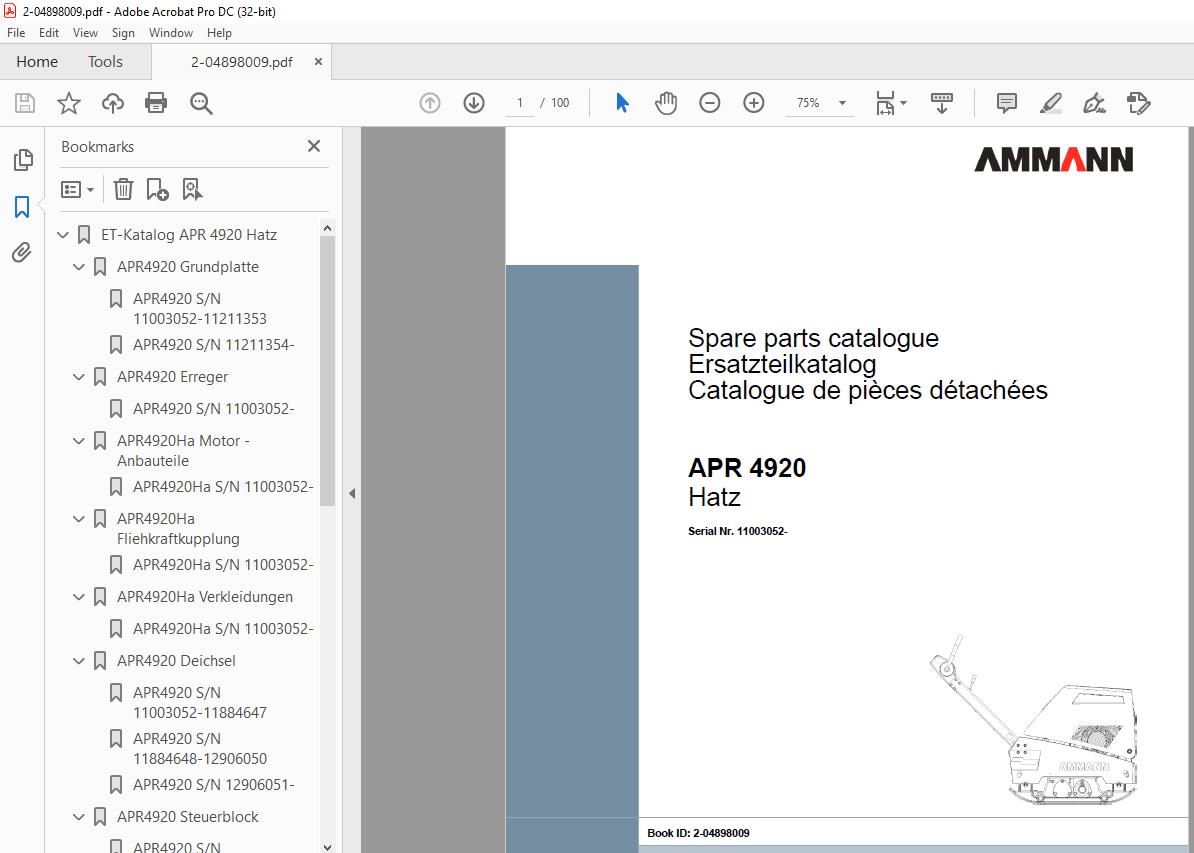The image size is (1194, 853).
Task: Open the Page Thumbnails panel
Action: [x=23, y=160]
